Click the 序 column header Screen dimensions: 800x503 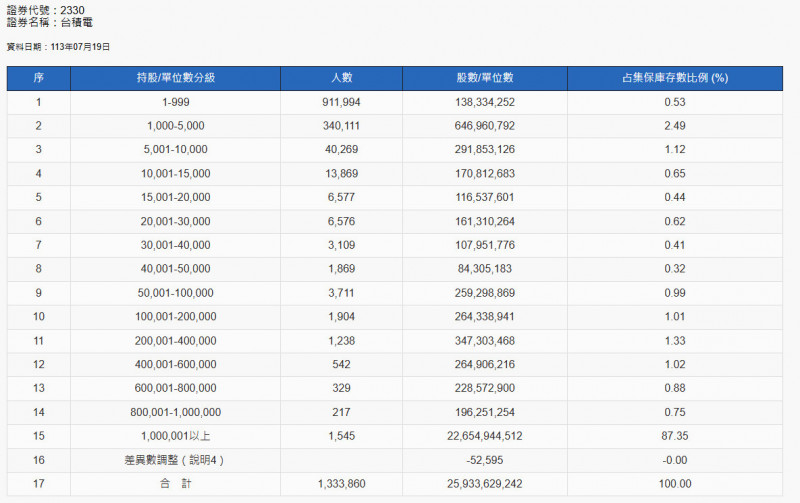38,78
